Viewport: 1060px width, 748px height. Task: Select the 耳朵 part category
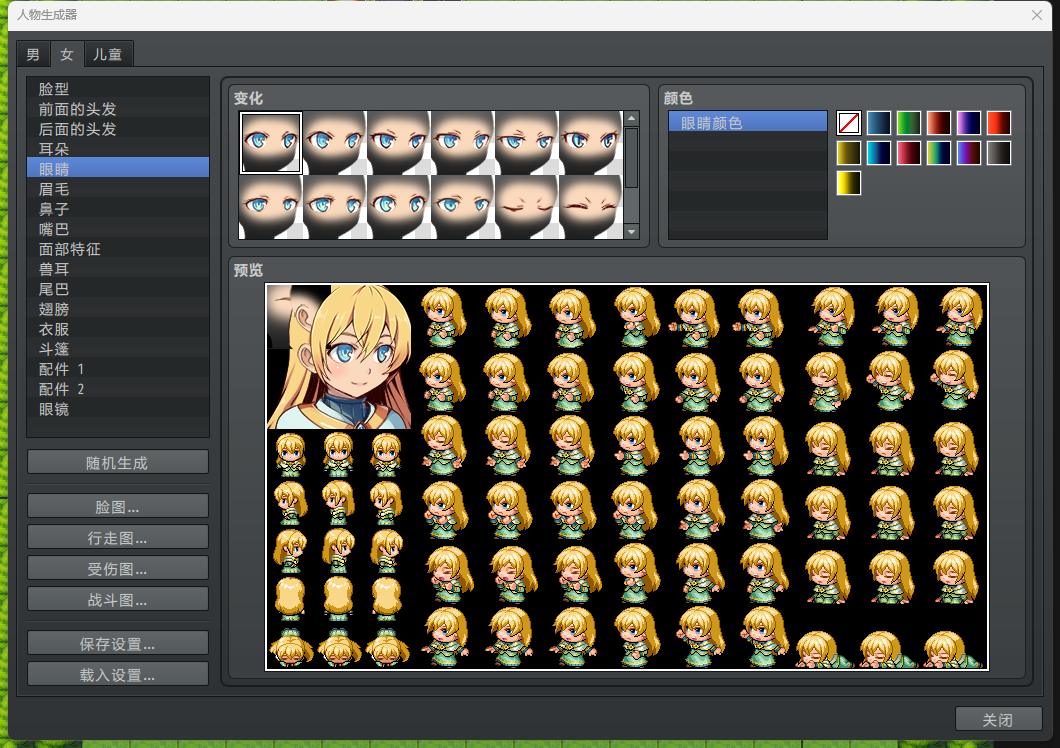click(x=118, y=149)
